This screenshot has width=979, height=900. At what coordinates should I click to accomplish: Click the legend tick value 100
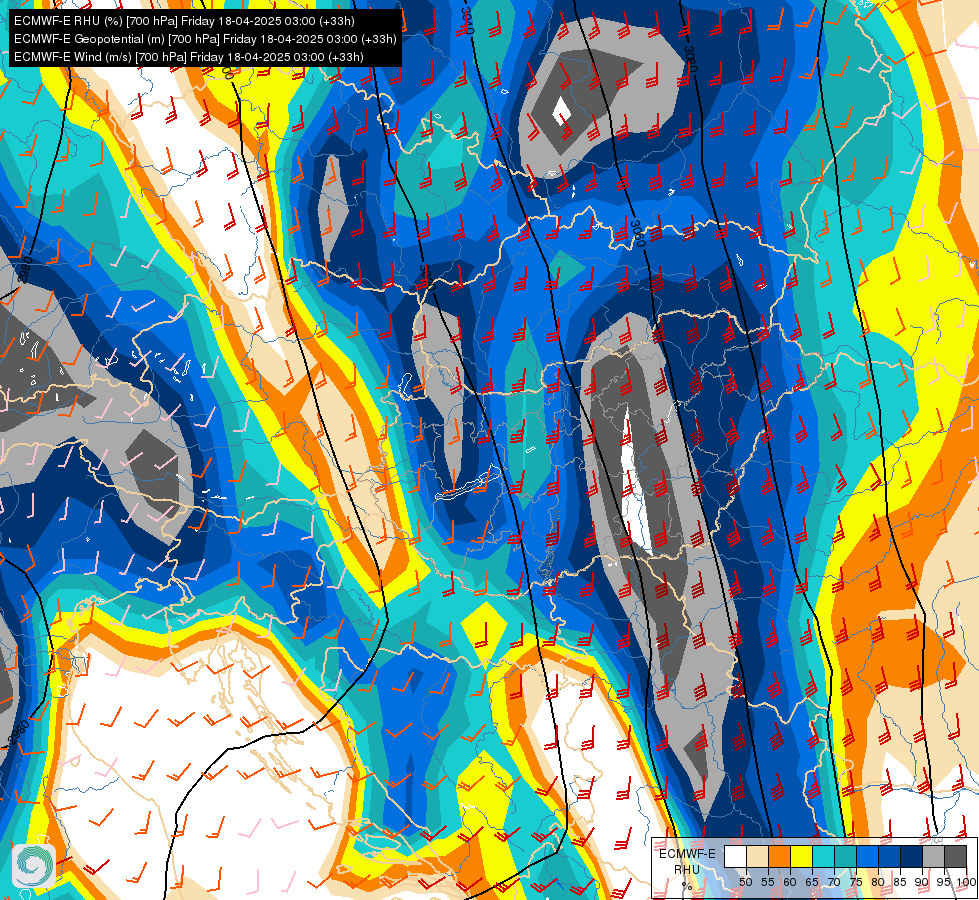click(966, 882)
